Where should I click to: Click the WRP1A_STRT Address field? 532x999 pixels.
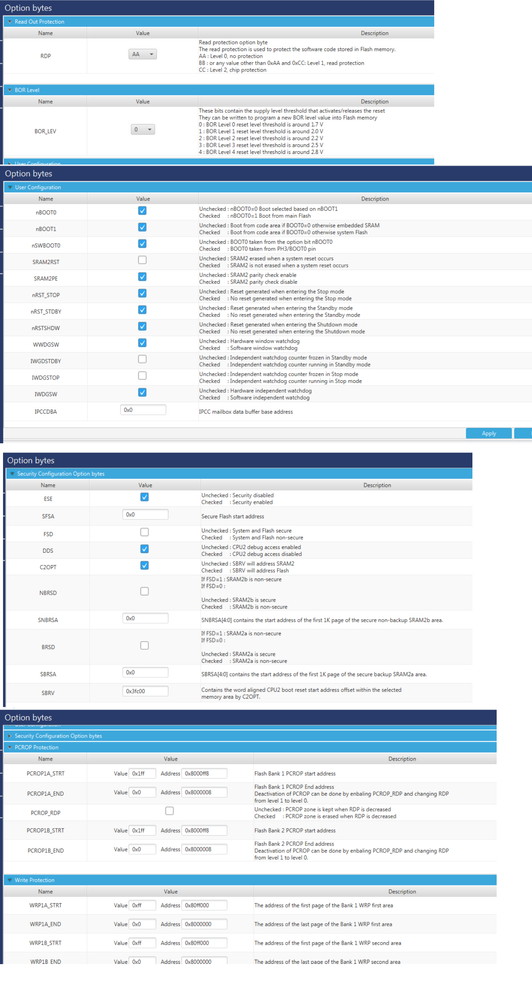(x=204, y=905)
